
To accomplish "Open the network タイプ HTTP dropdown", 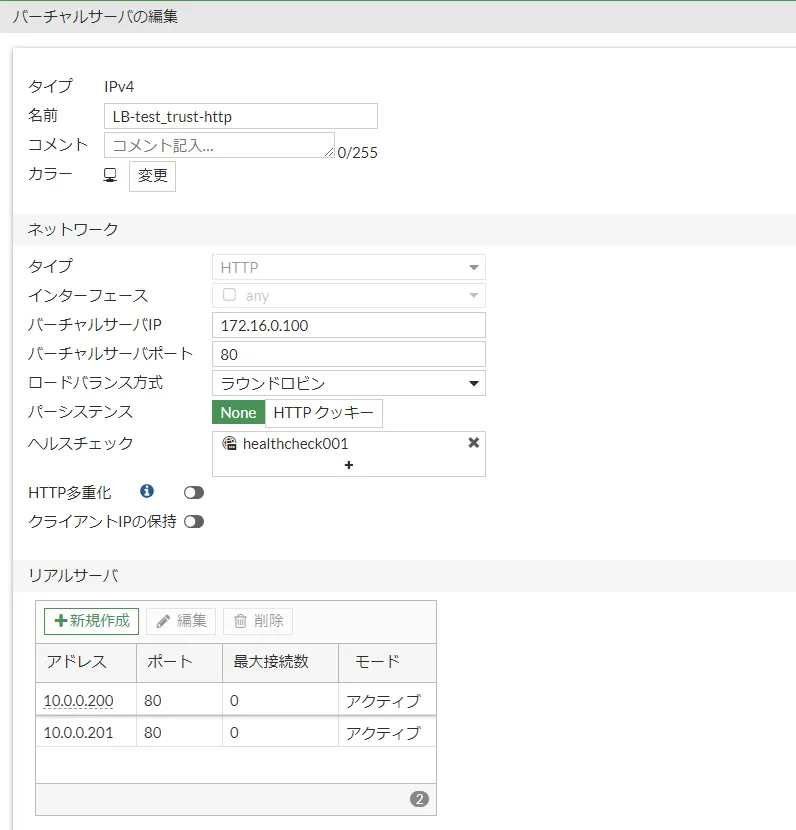I will click(349, 267).
